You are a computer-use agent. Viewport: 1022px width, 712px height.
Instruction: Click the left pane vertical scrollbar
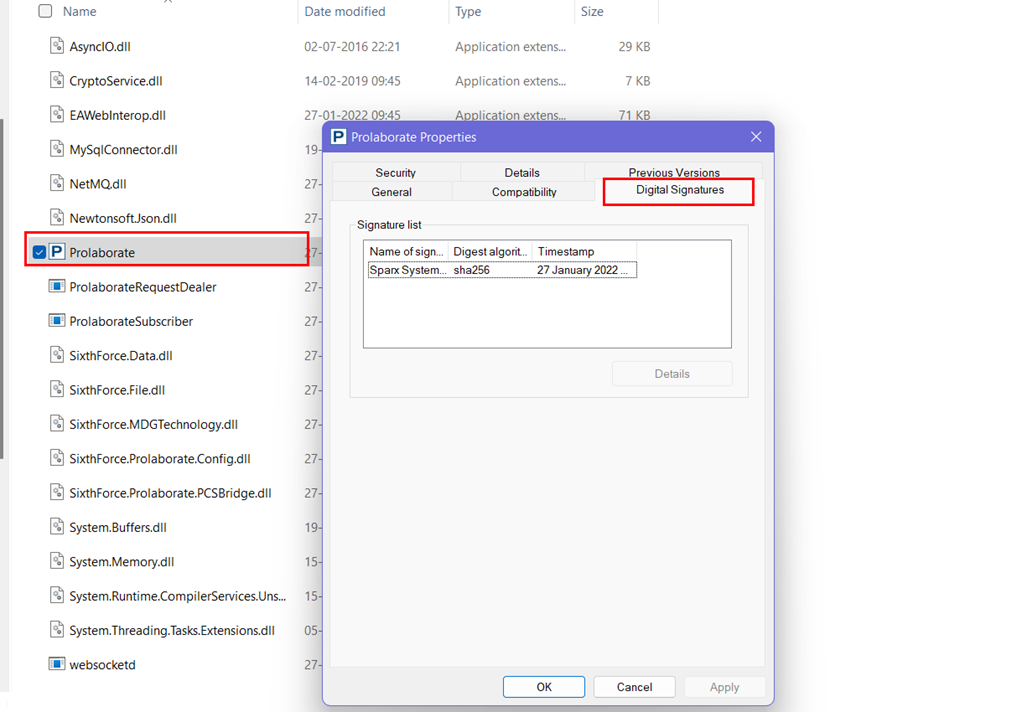2,288
